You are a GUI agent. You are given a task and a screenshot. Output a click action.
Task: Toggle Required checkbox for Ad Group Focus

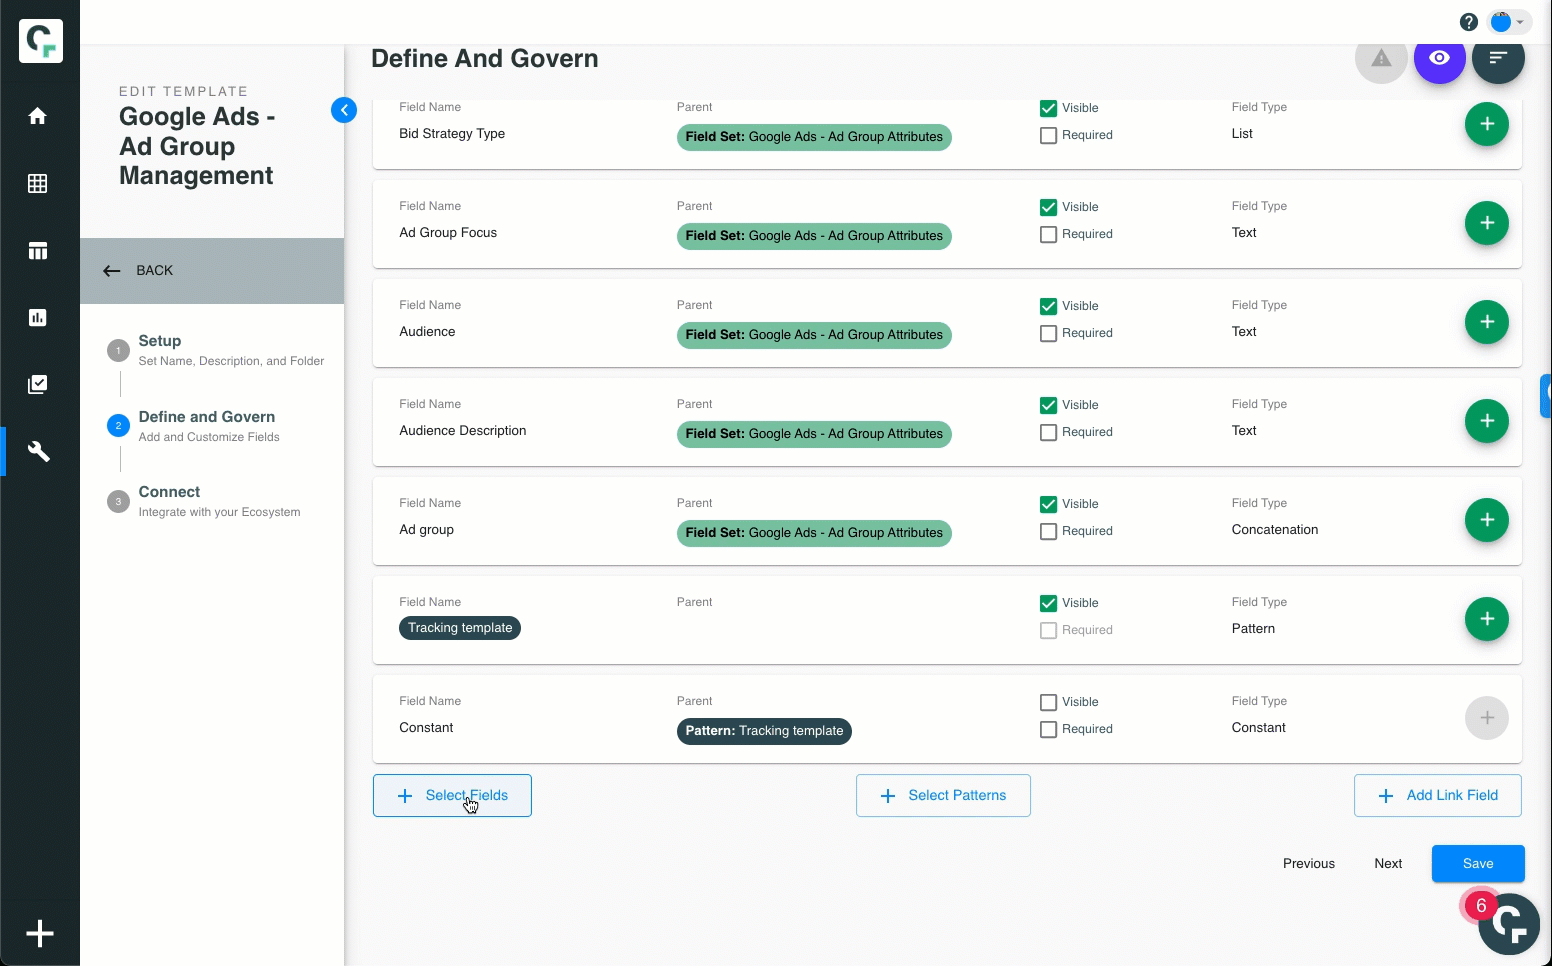(x=1048, y=234)
